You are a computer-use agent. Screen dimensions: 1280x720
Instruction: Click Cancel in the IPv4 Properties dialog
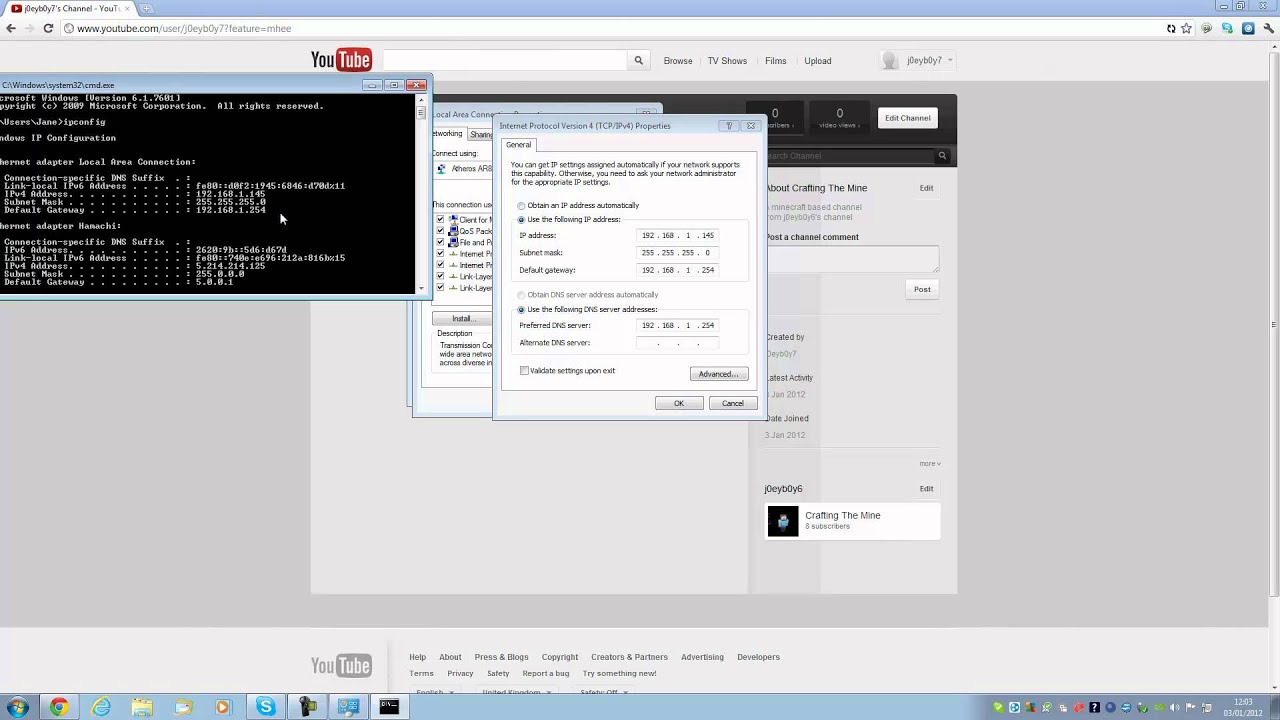(x=733, y=403)
